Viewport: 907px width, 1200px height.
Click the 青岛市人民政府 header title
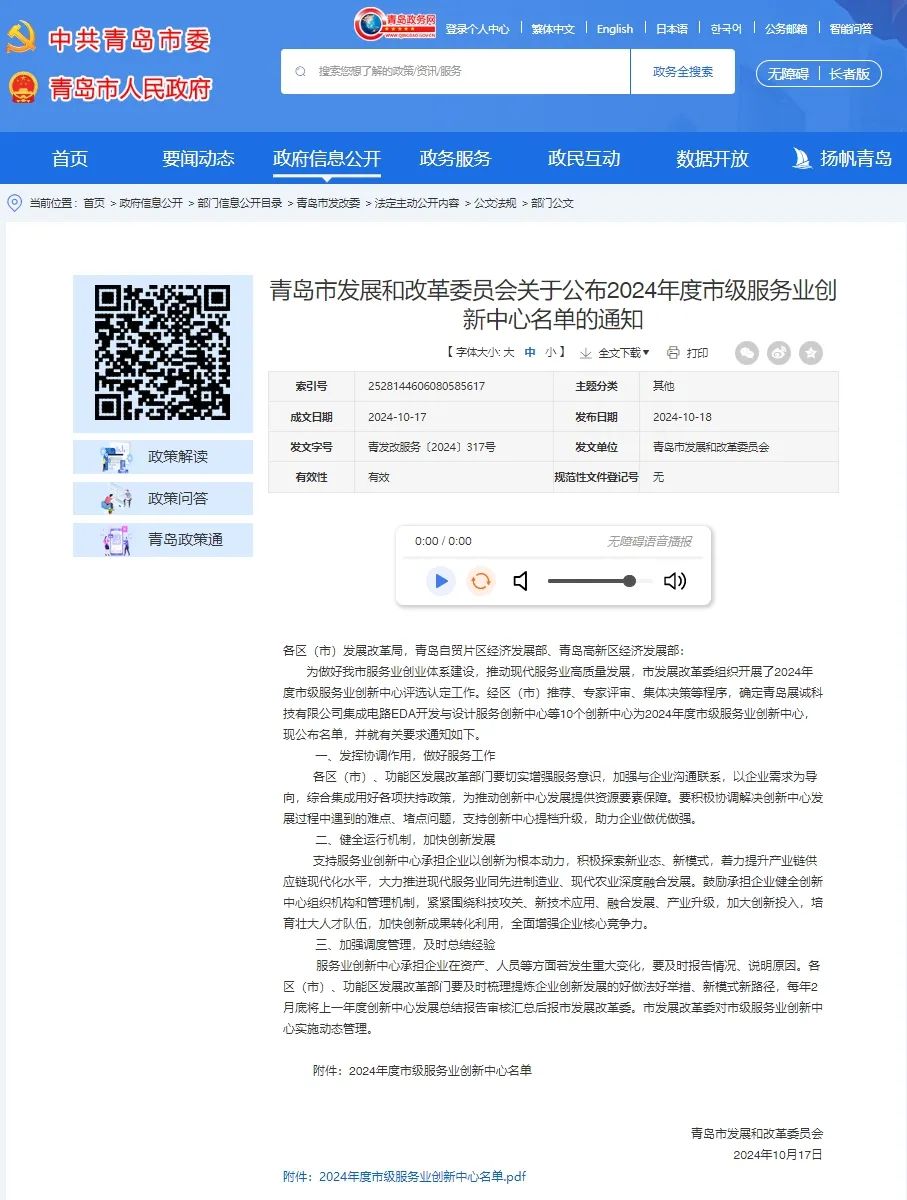pyautogui.click(x=130, y=88)
